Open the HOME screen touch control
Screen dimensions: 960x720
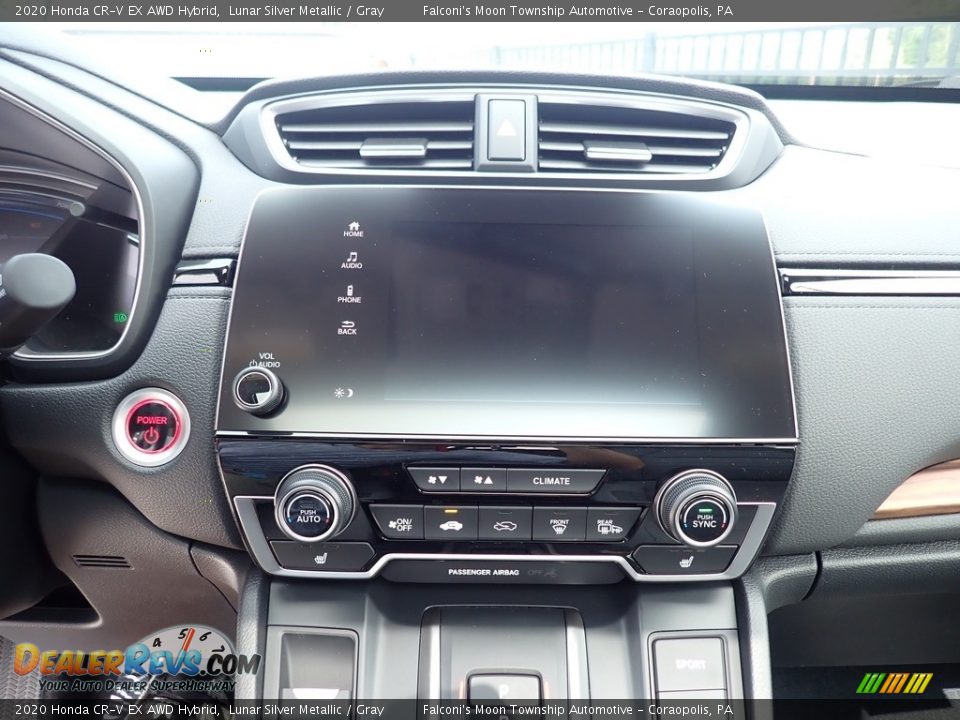(354, 227)
